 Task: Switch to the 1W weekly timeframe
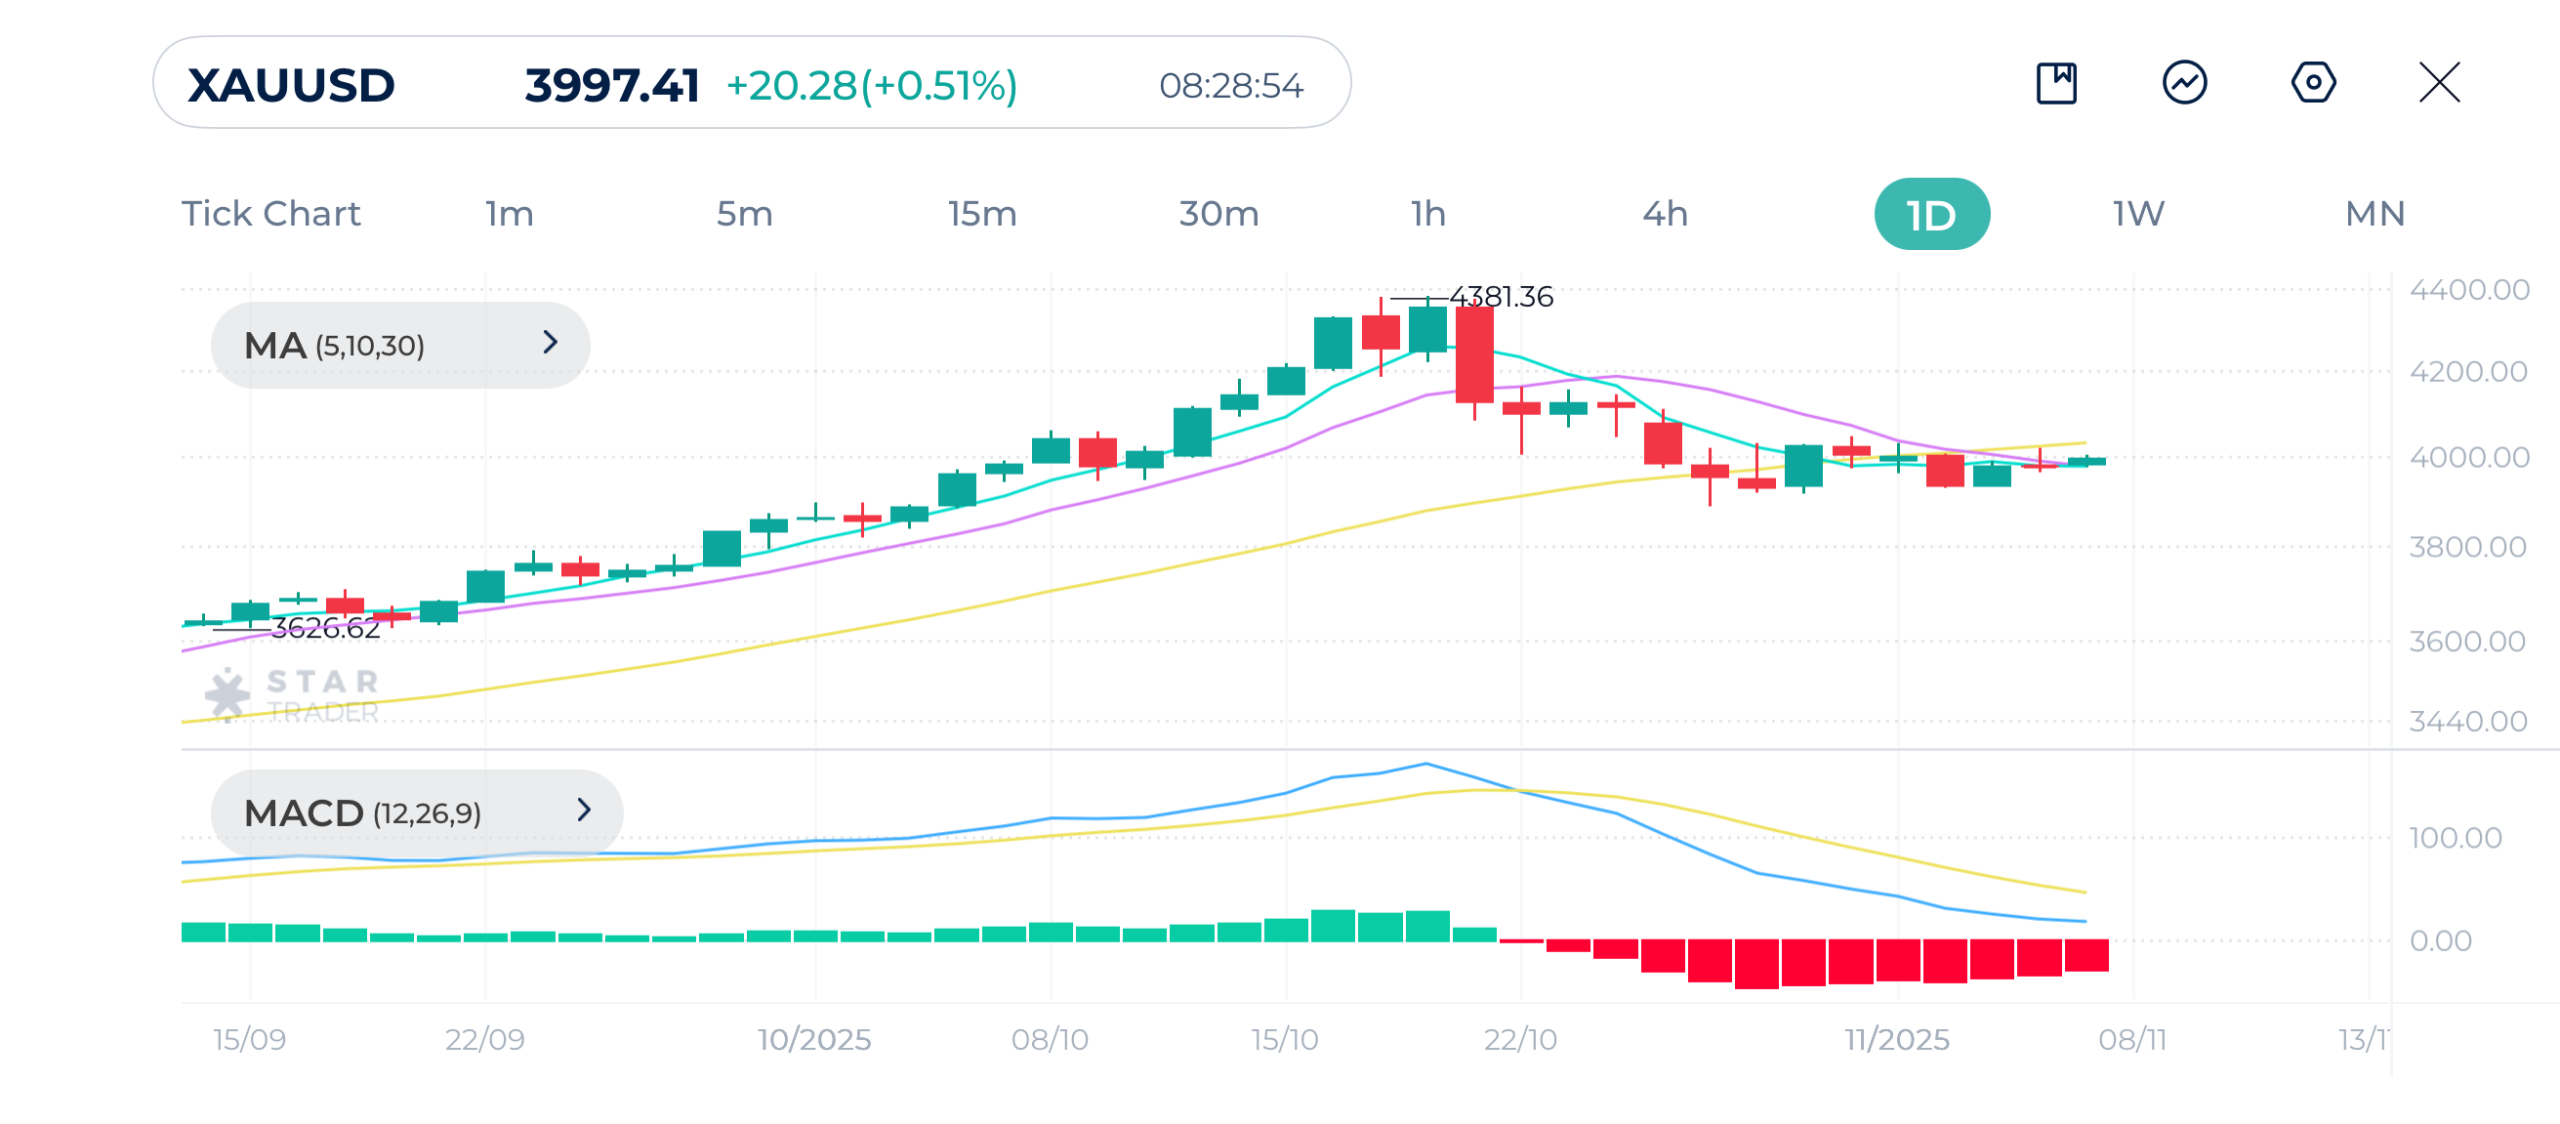[2138, 214]
